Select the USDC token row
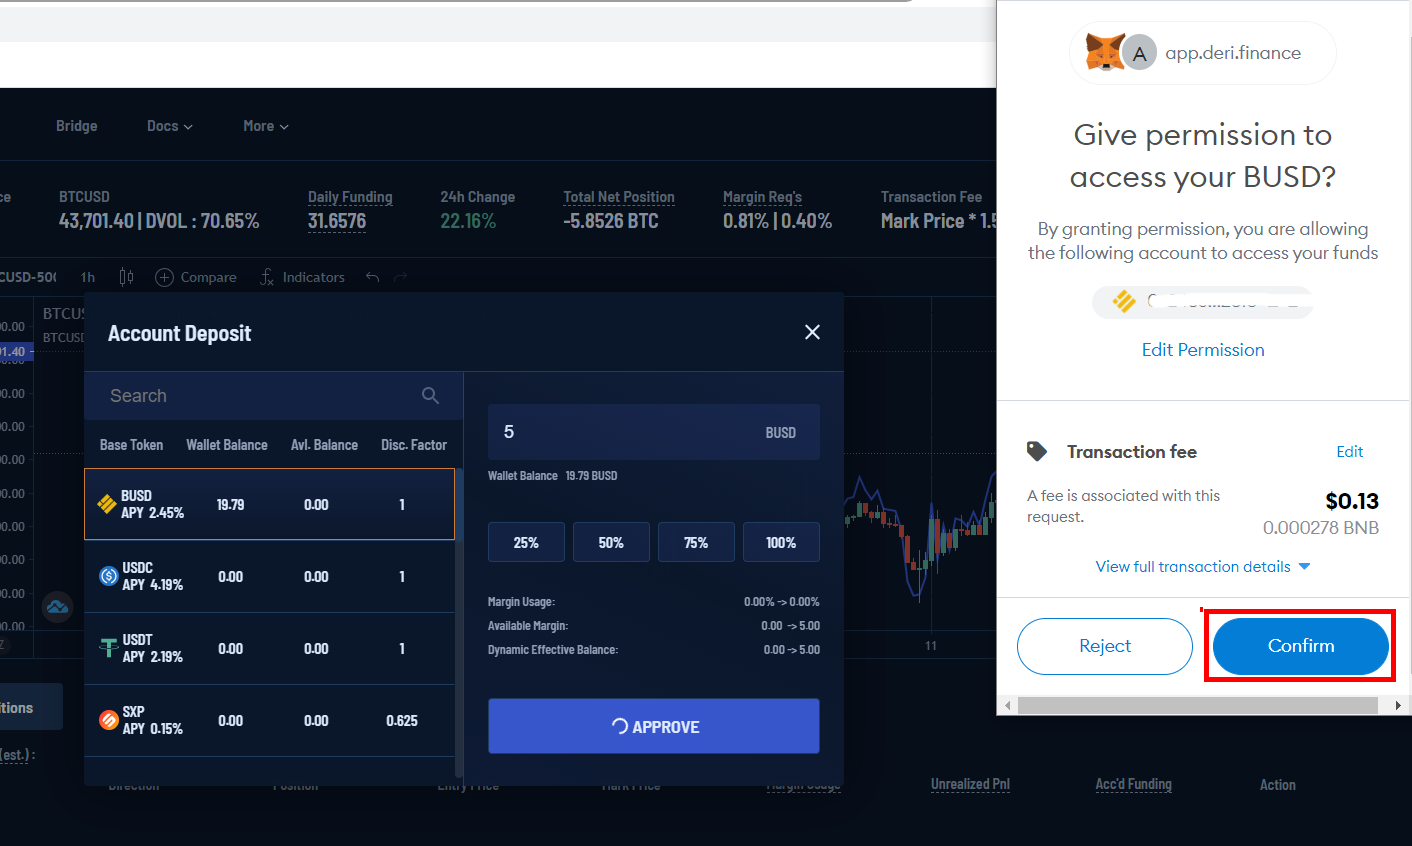The width and height of the screenshot is (1412, 846). [x=270, y=576]
